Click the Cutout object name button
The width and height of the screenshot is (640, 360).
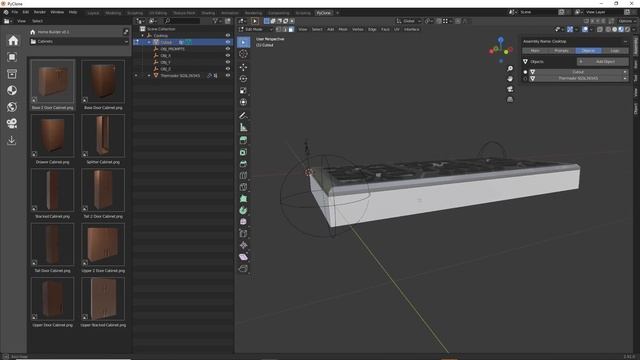point(578,72)
